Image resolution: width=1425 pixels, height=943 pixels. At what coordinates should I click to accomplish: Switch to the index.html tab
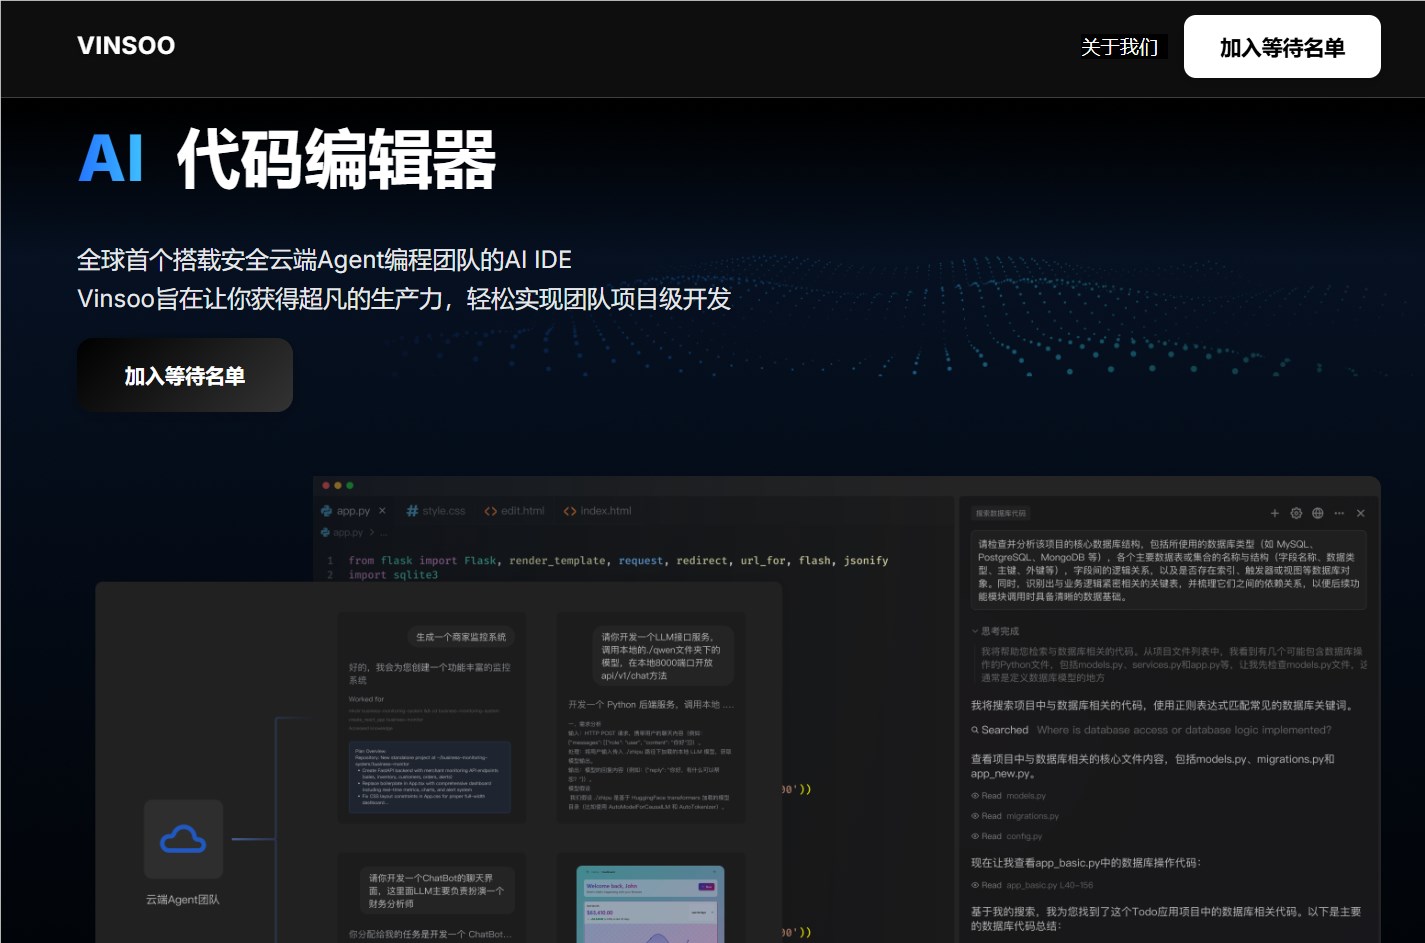pos(605,511)
